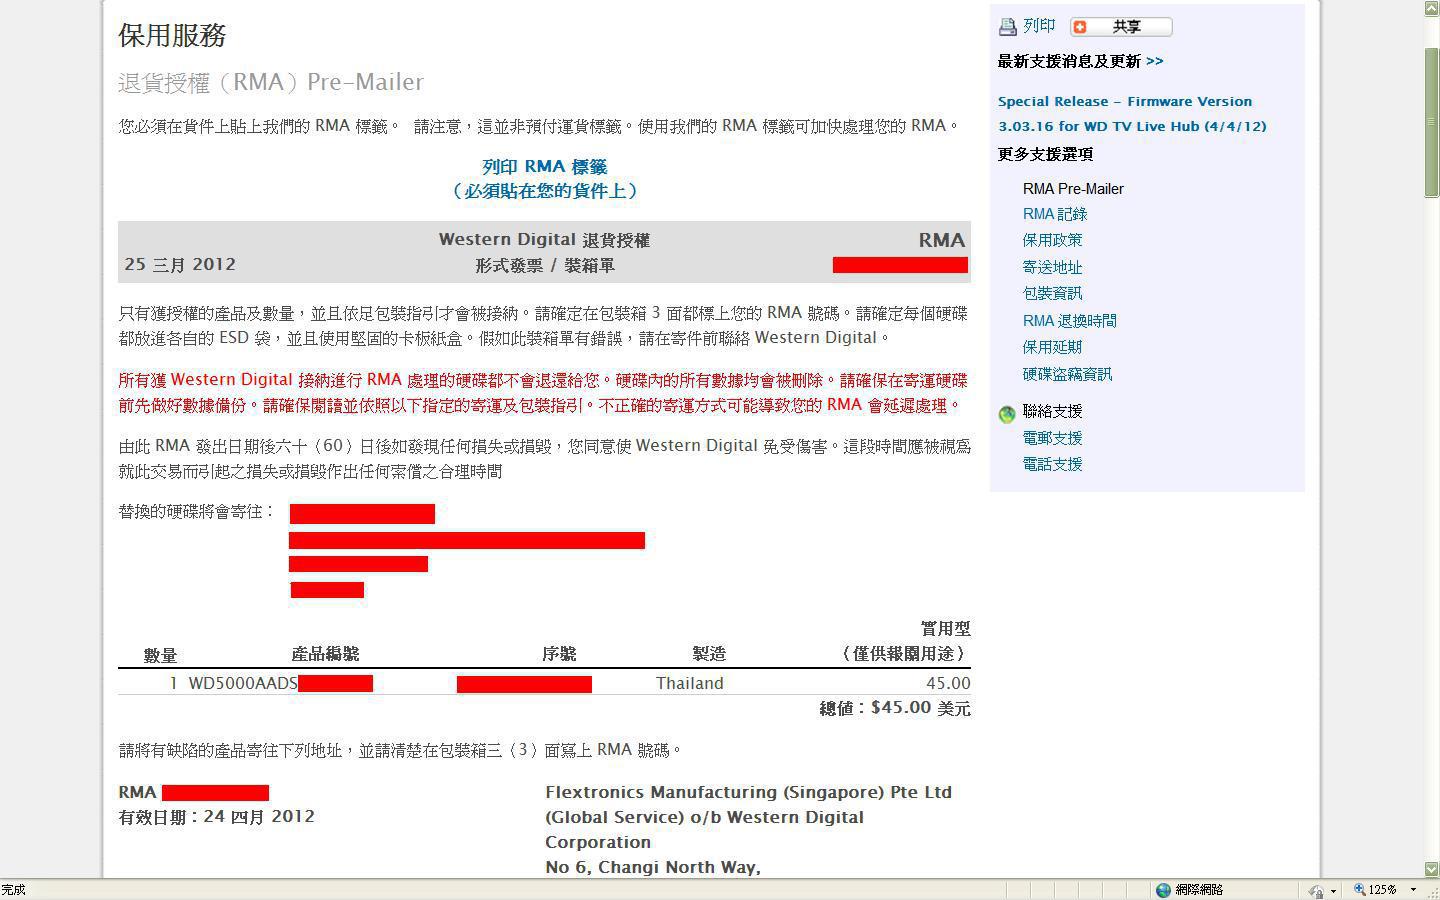Open the 最新支援消息及更新 >> link
The image size is (1440, 900).
(1080, 61)
